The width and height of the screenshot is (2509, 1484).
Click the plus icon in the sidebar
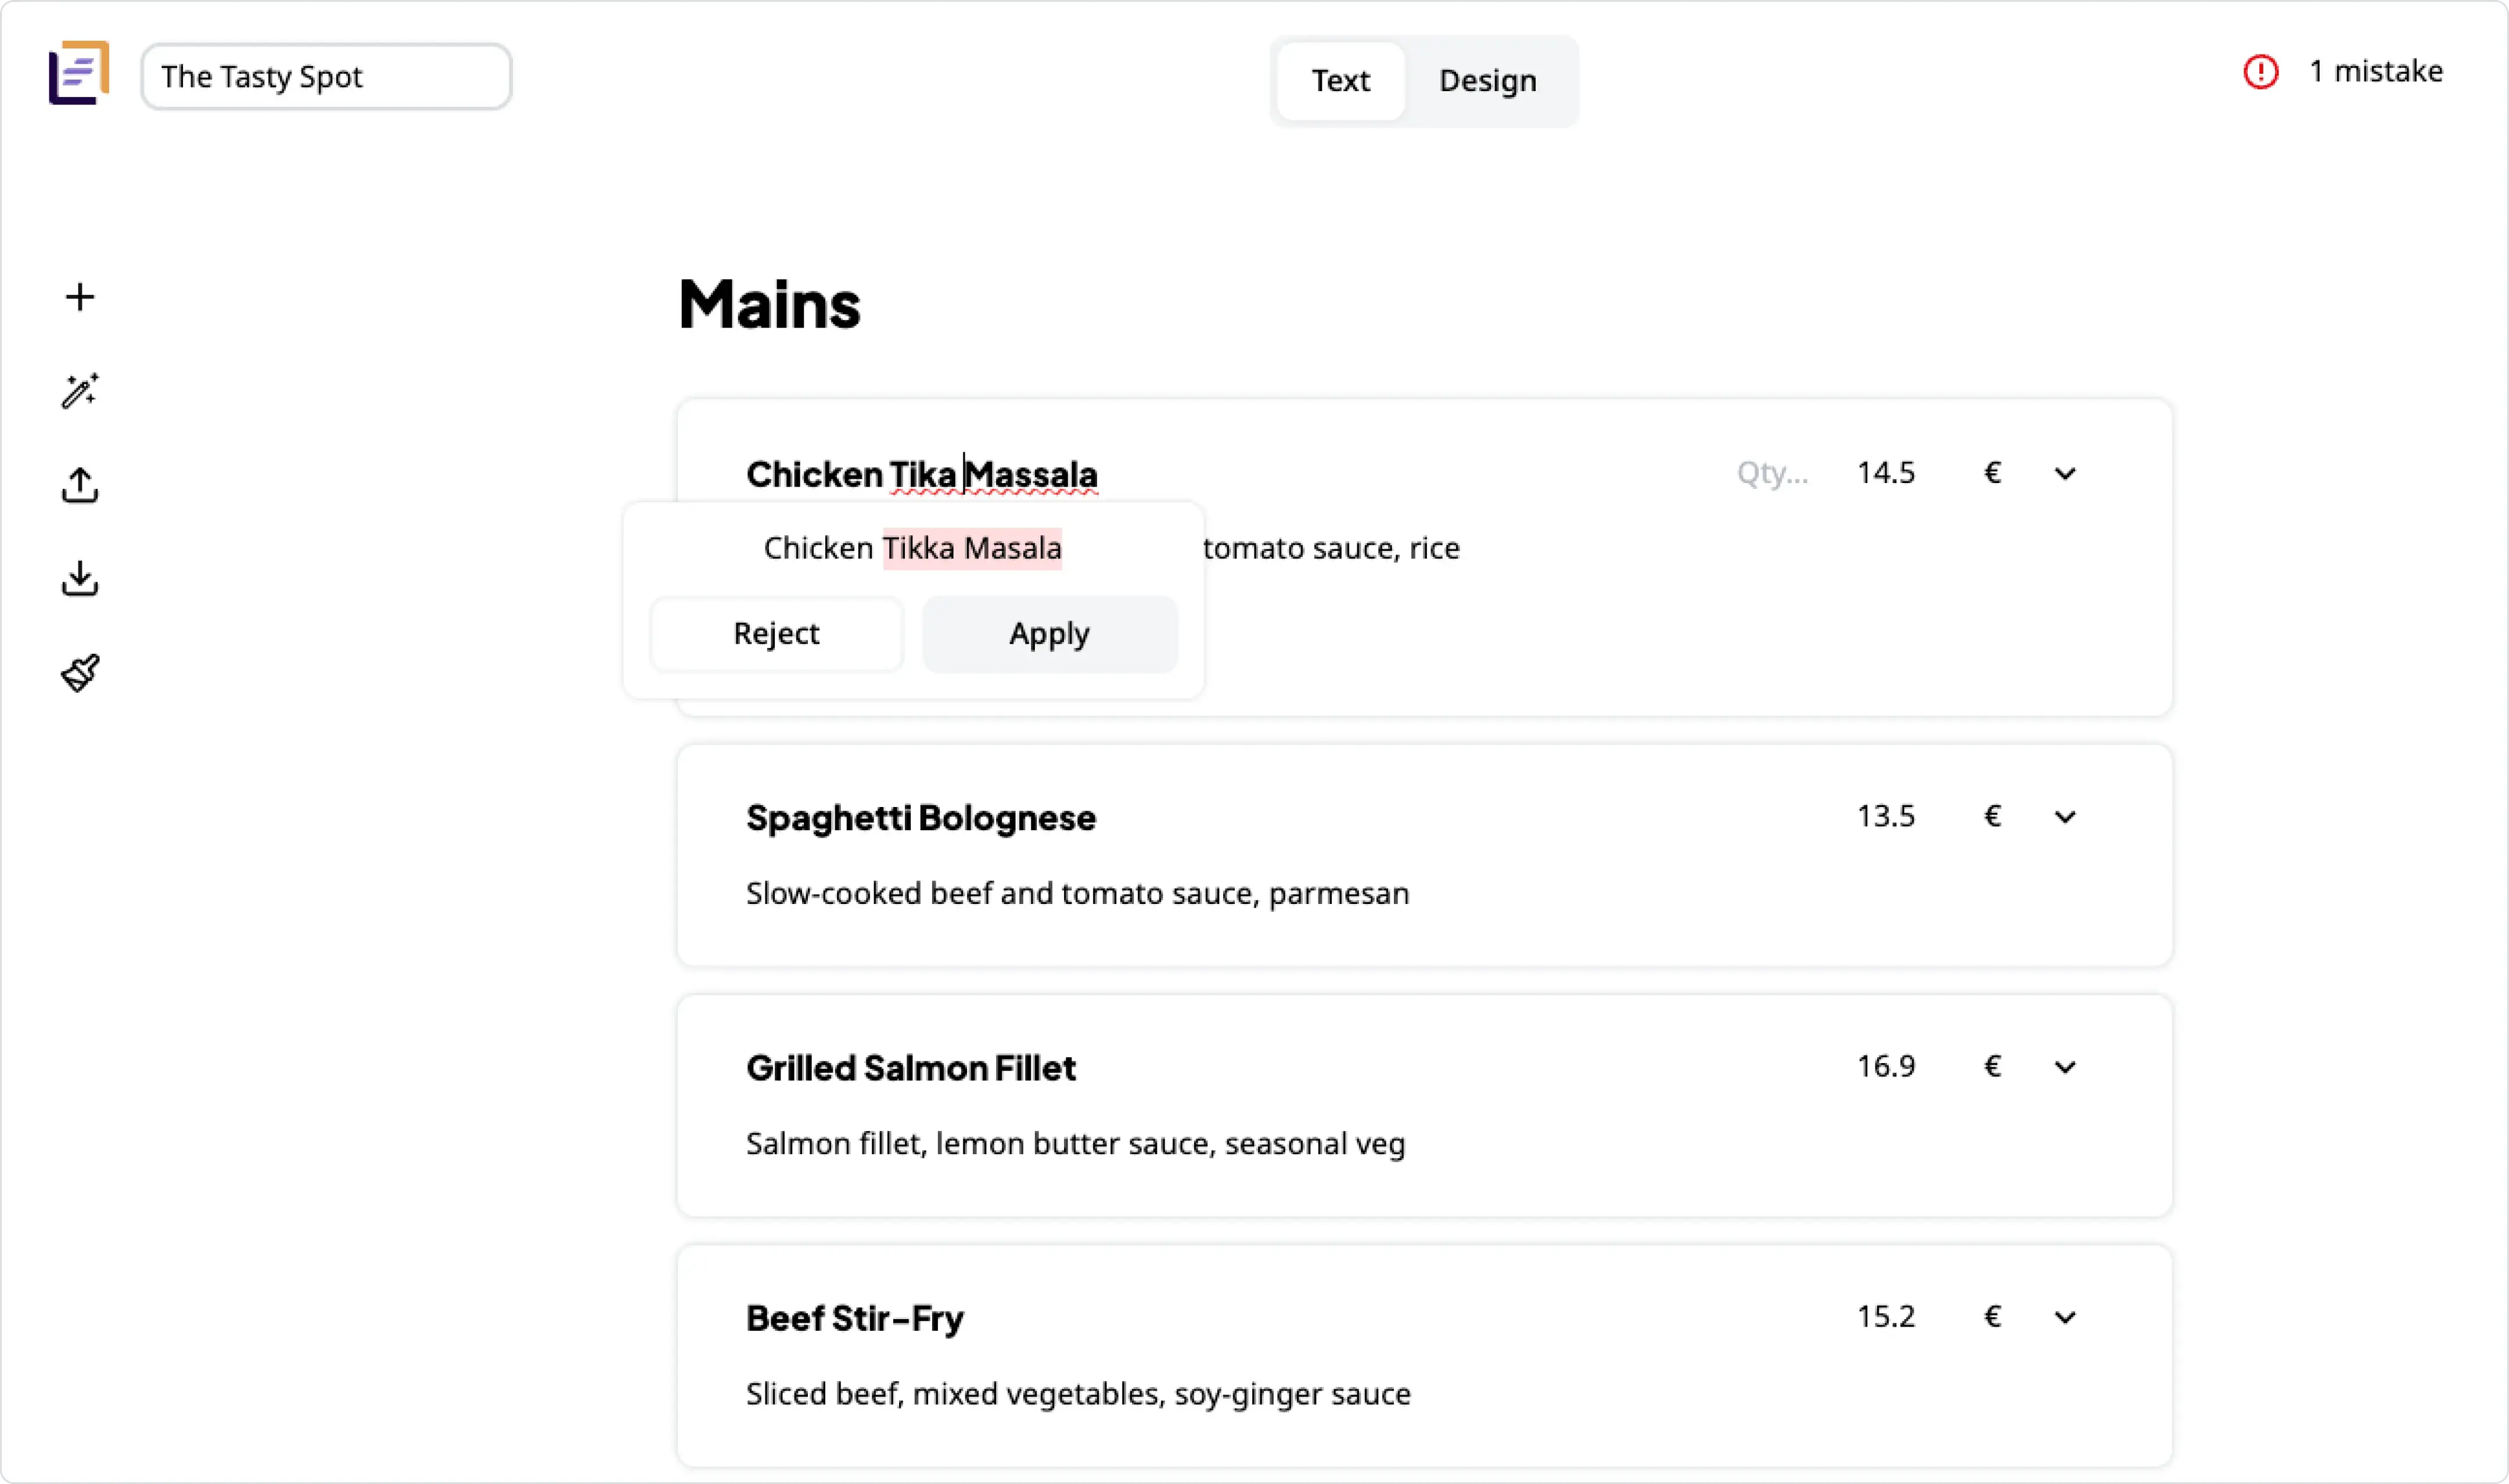point(80,297)
